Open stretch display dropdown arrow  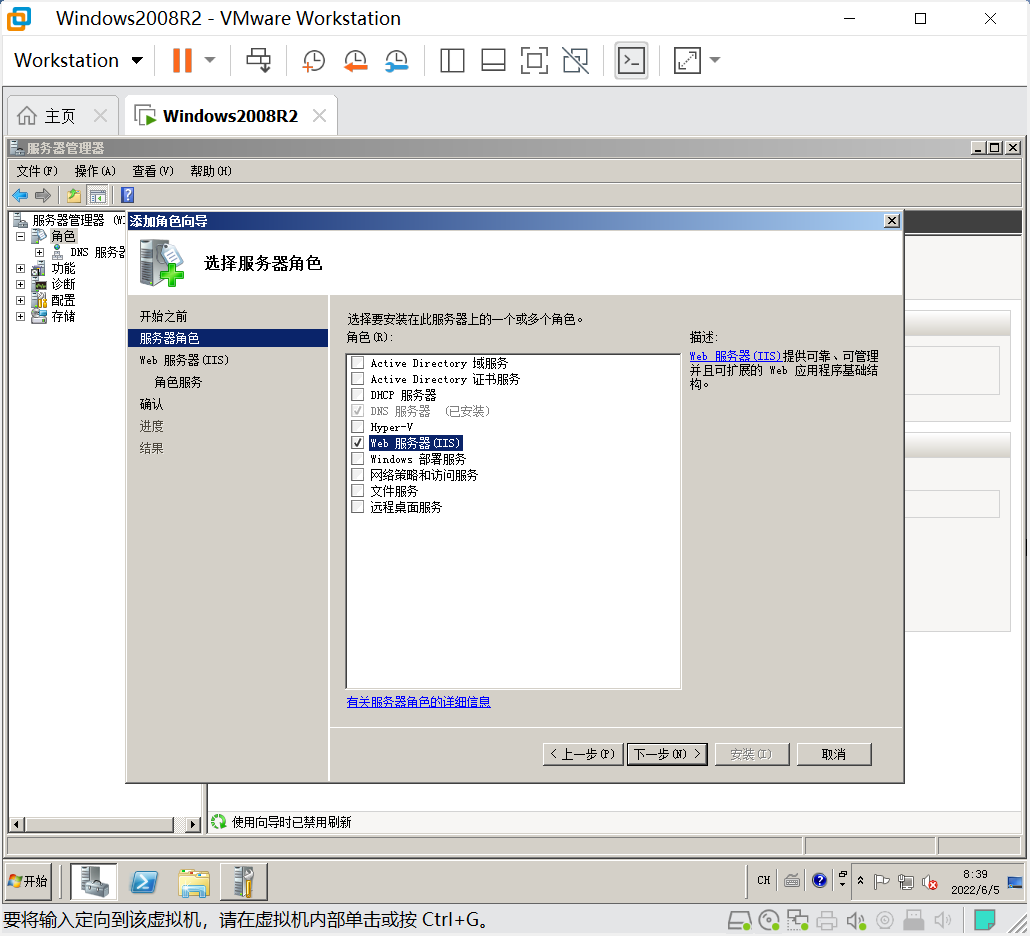pyautogui.click(x=715, y=60)
